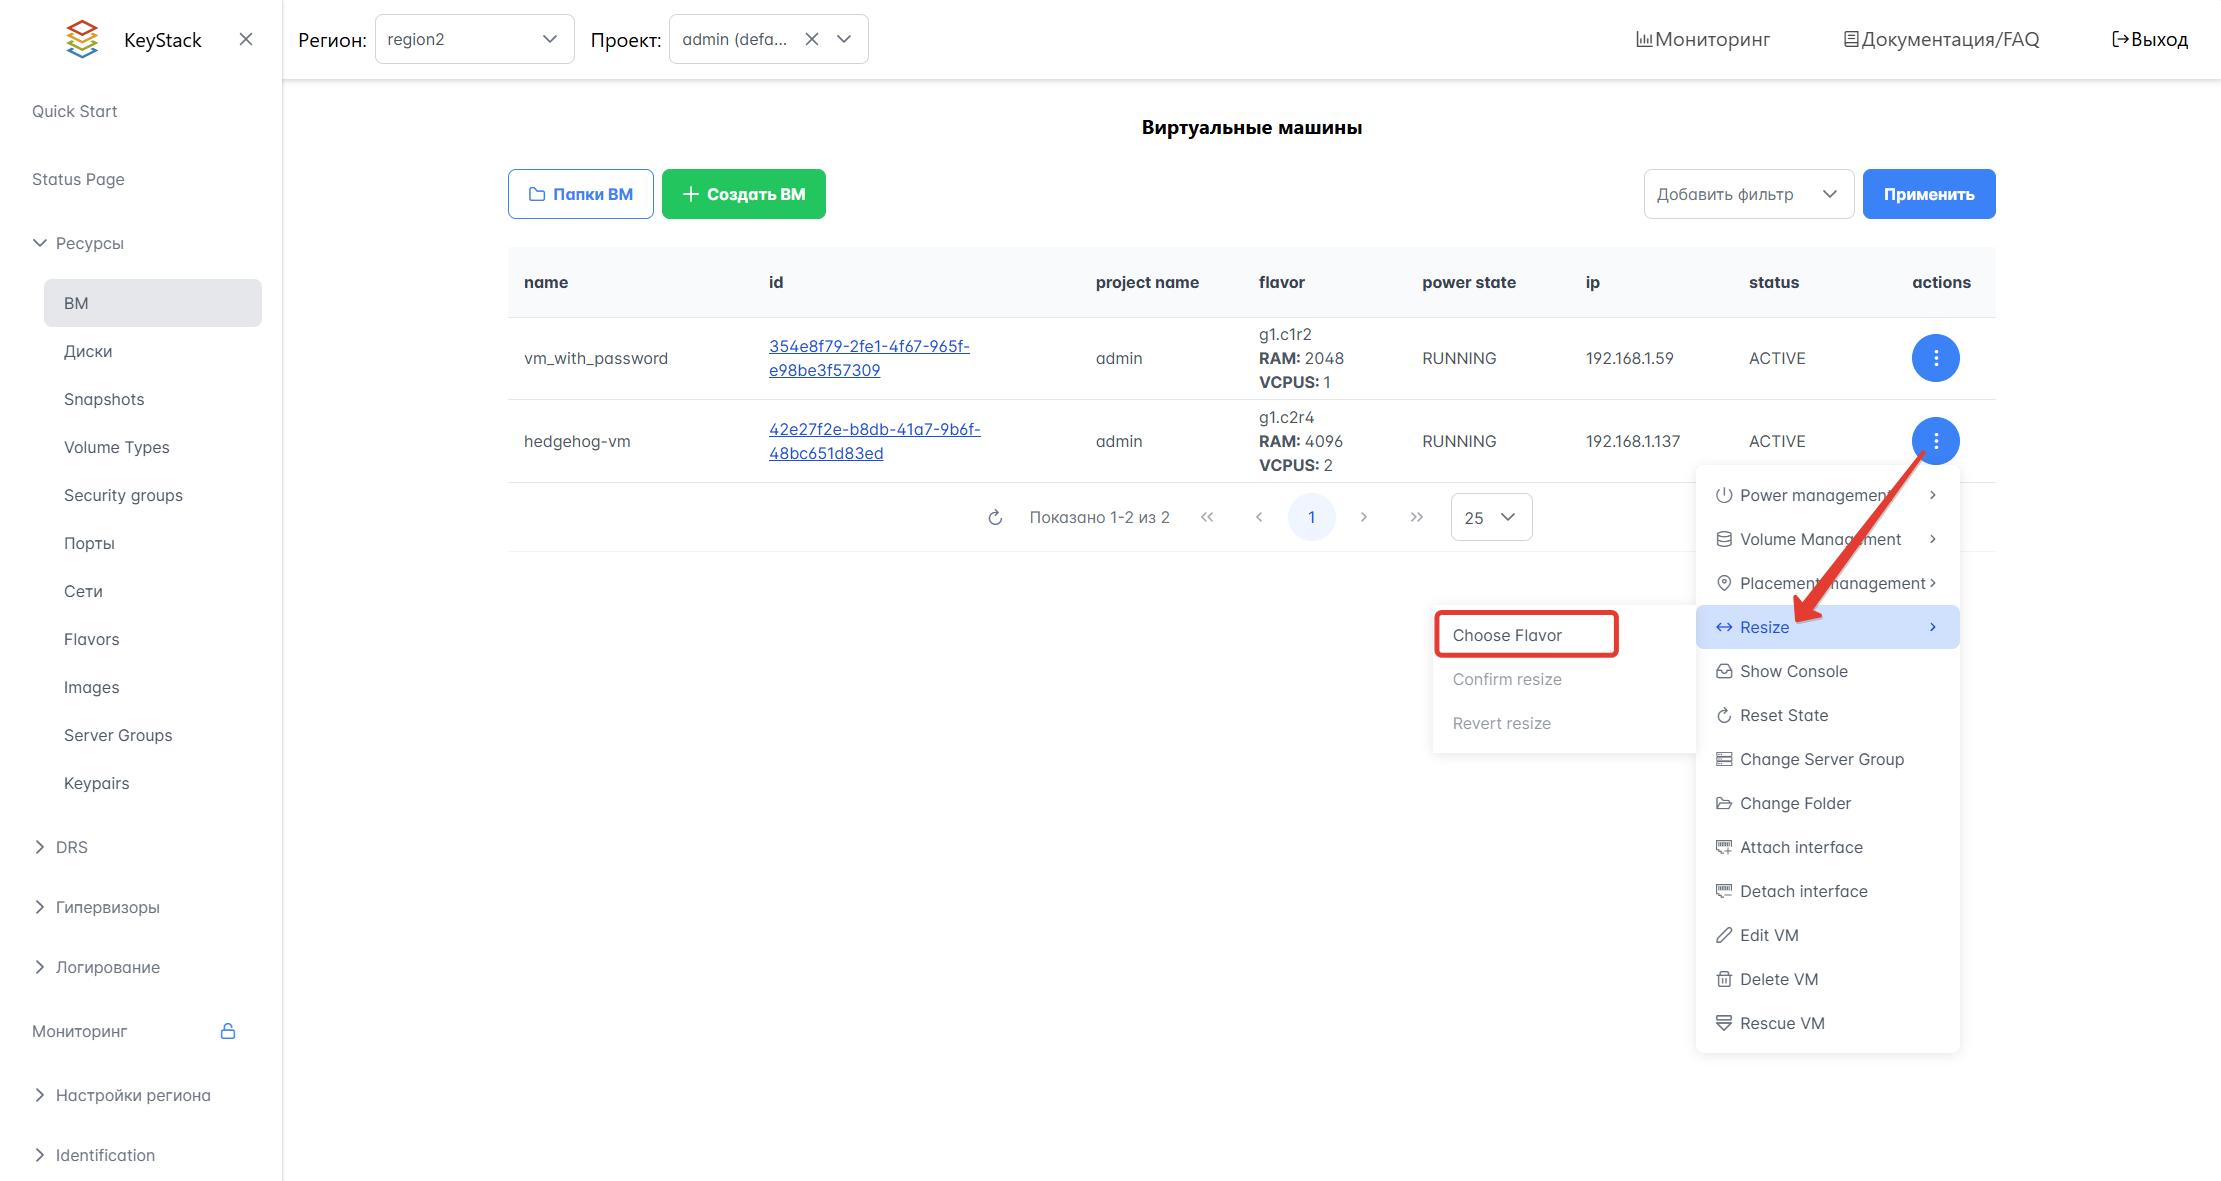Click the Создать ВМ button
The height and width of the screenshot is (1181, 2221).
coord(744,194)
